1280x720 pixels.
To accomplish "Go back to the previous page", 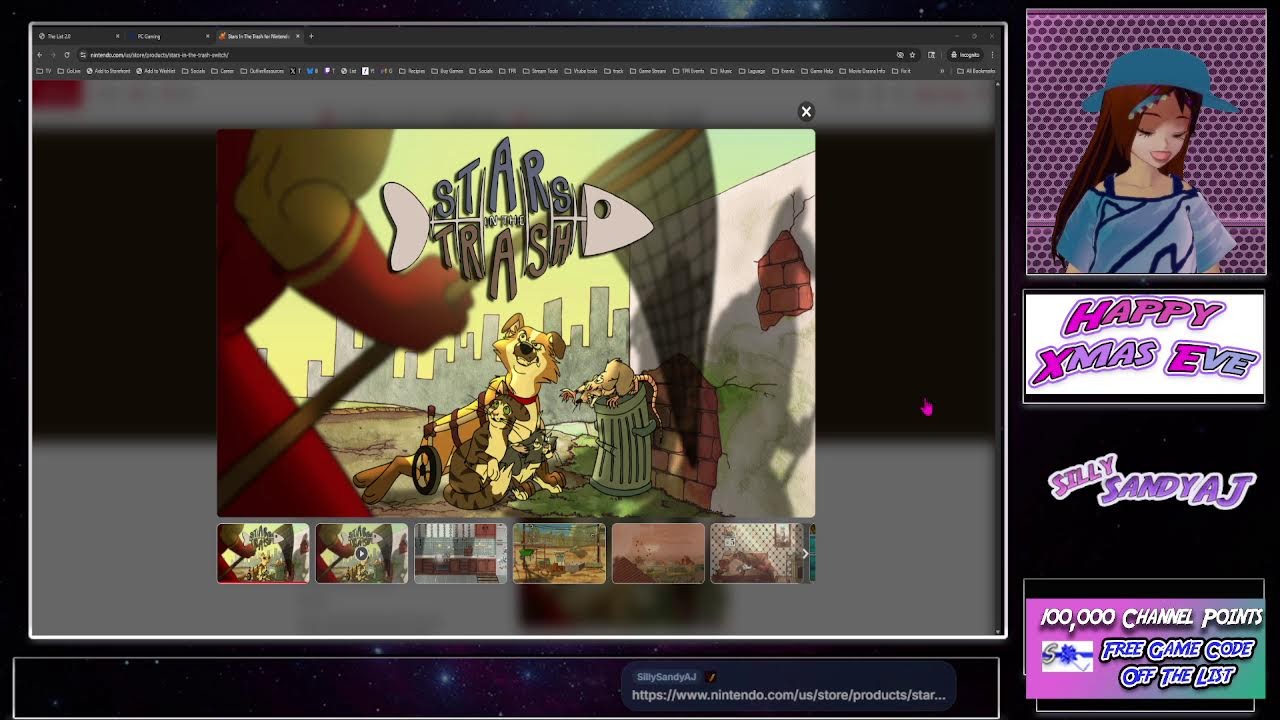I will [40, 55].
